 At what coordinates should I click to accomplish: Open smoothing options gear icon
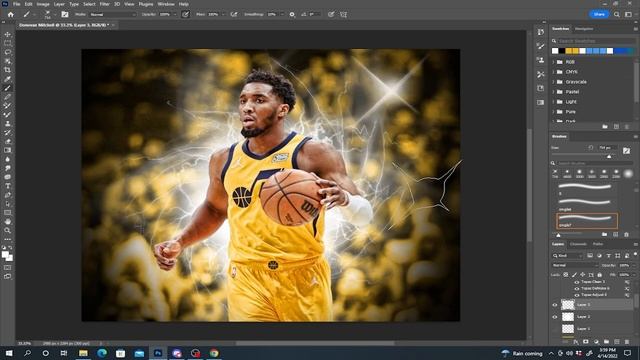coord(292,14)
